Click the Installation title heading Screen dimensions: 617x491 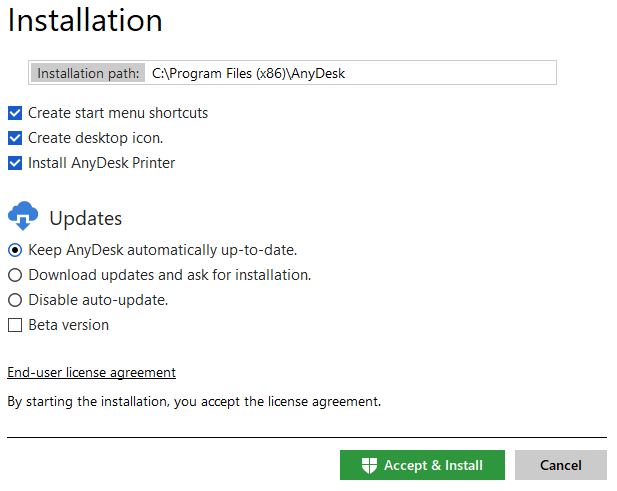coord(85,20)
